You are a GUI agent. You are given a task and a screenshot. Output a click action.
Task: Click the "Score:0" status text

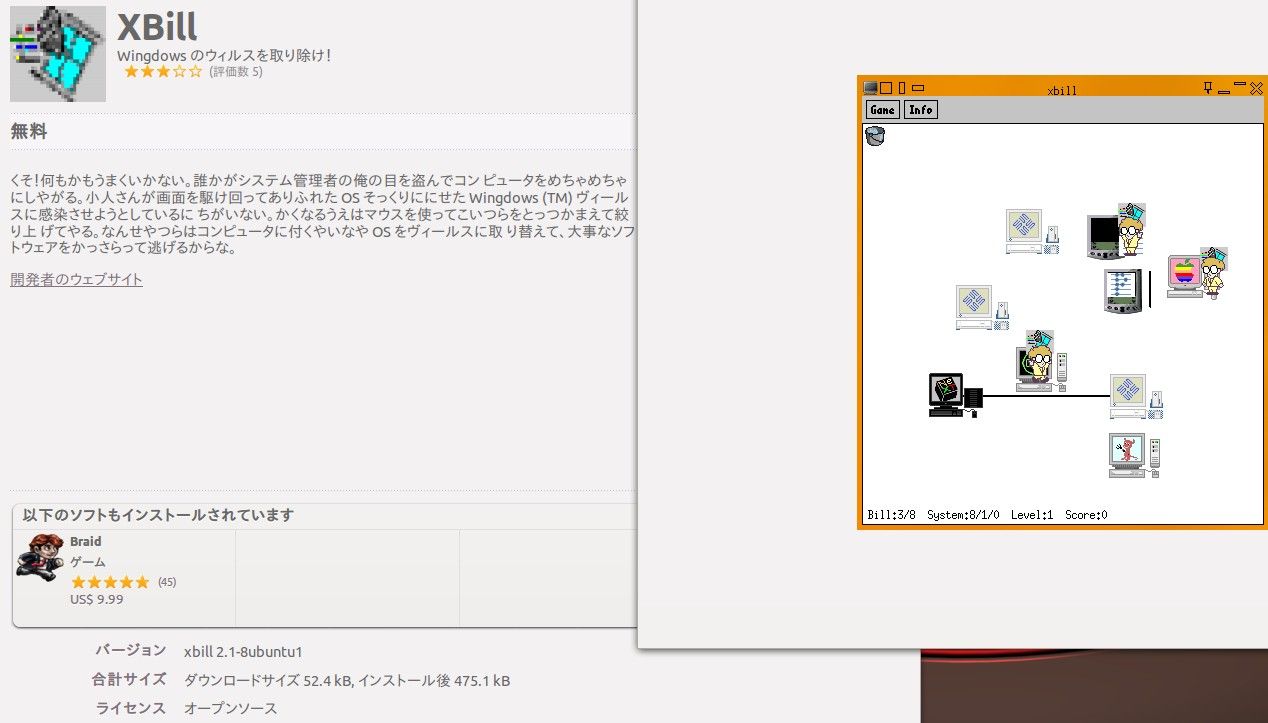pos(1086,516)
